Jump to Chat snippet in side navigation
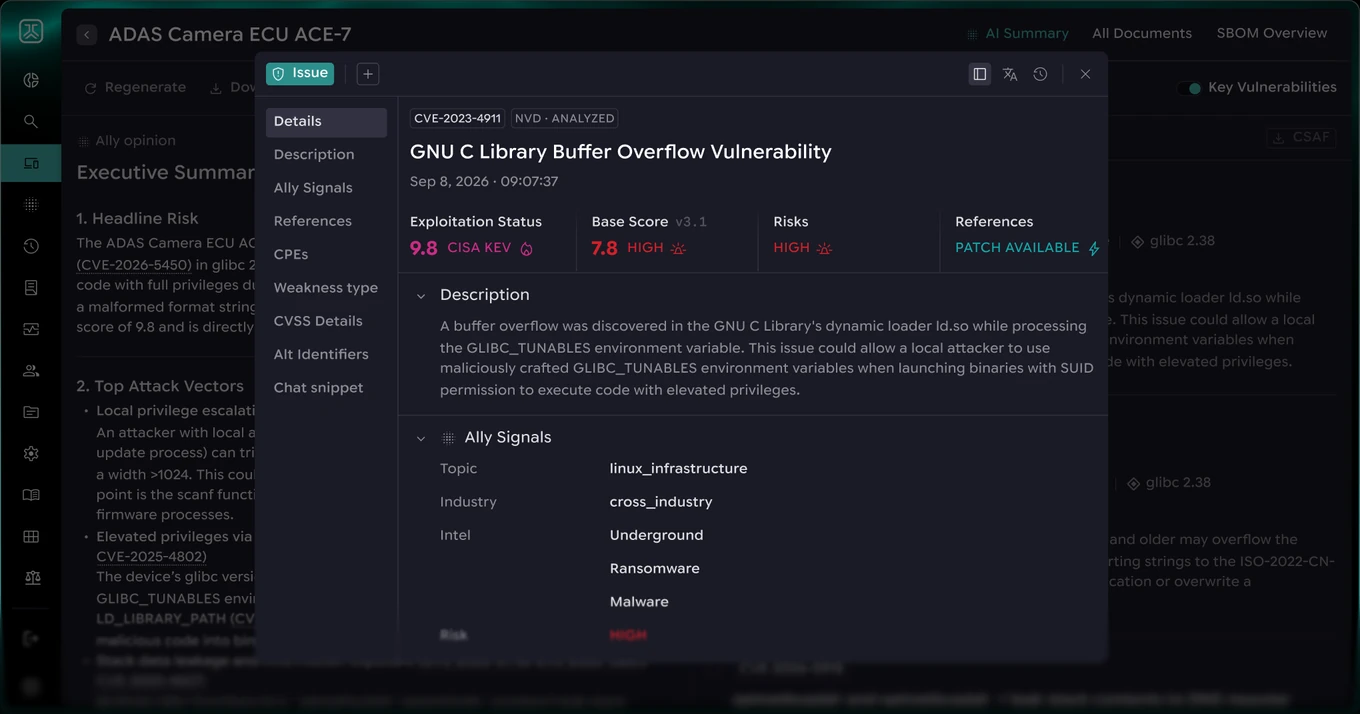The height and width of the screenshot is (714, 1360). tap(319, 388)
